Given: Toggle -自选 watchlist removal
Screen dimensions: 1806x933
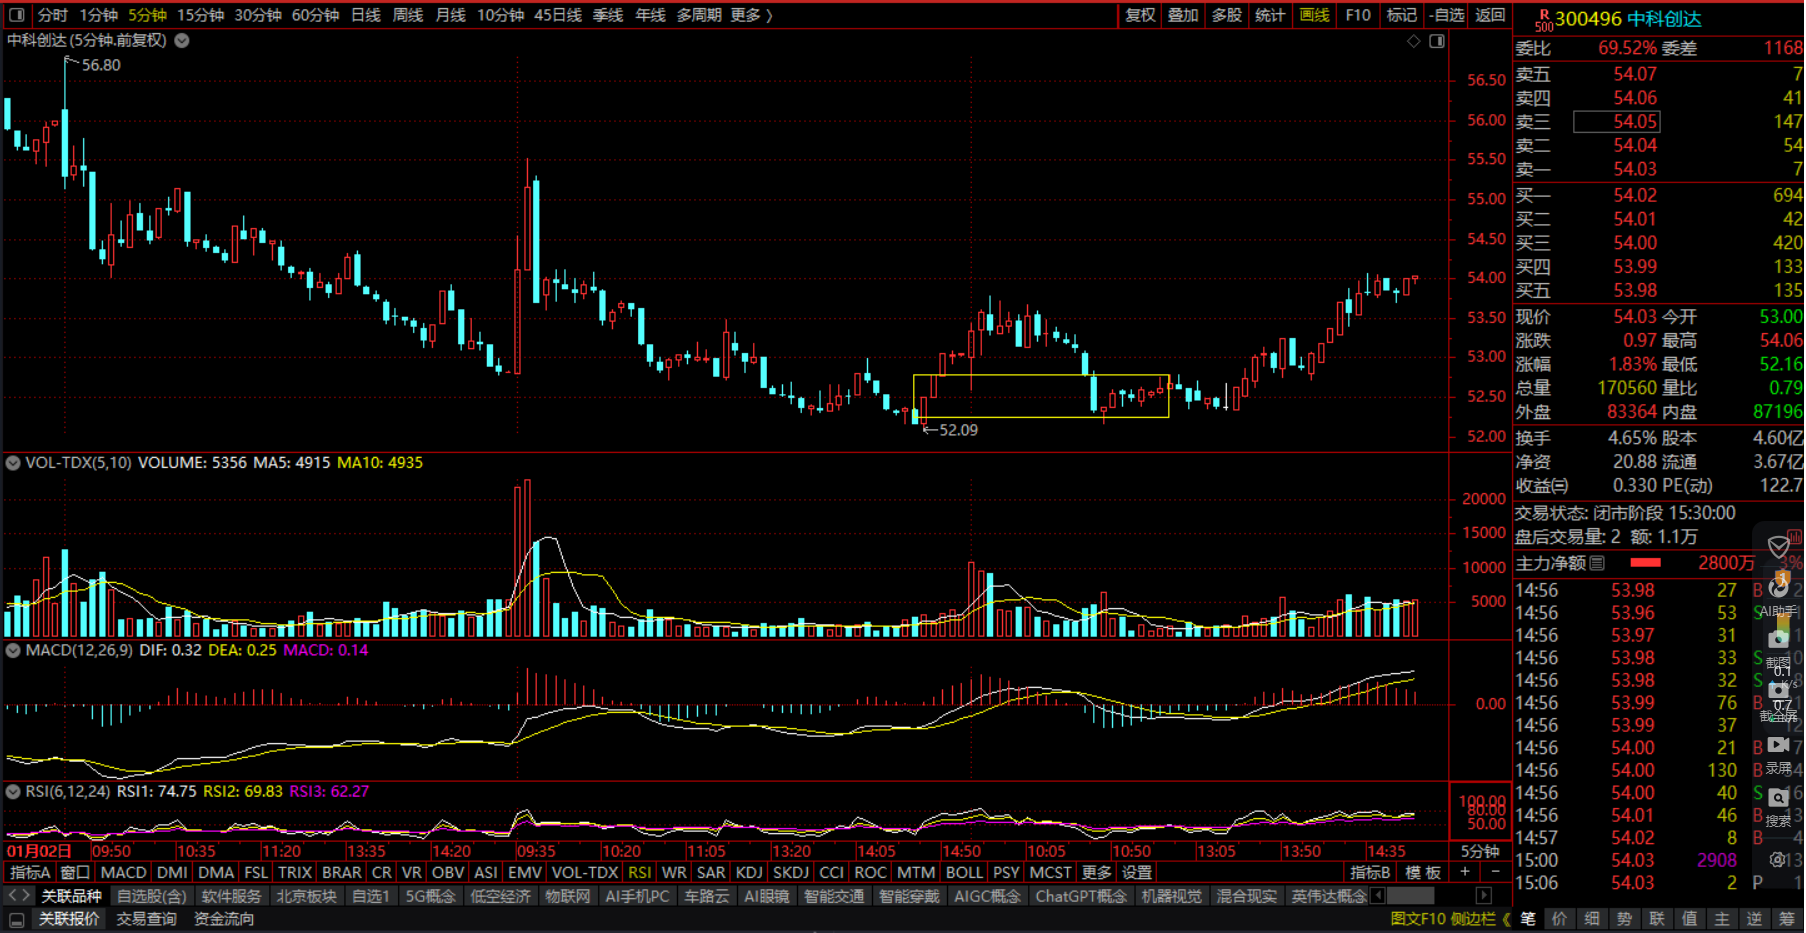Looking at the screenshot, I should pos(1446,15).
